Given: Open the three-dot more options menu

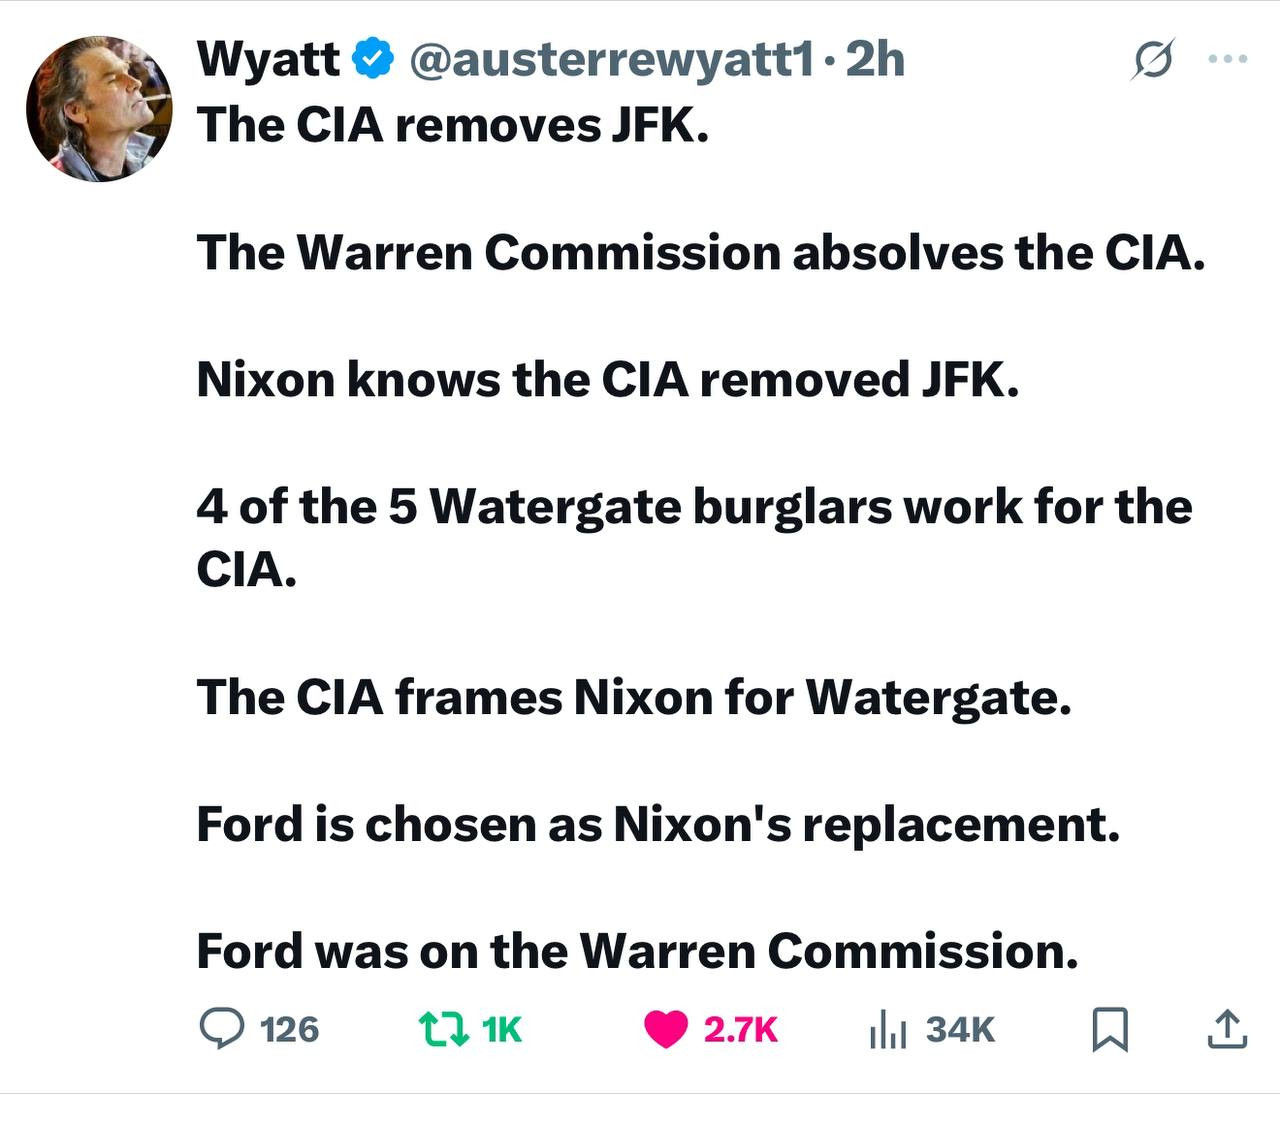Looking at the screenshot, I should click(x=1228, y=59).
